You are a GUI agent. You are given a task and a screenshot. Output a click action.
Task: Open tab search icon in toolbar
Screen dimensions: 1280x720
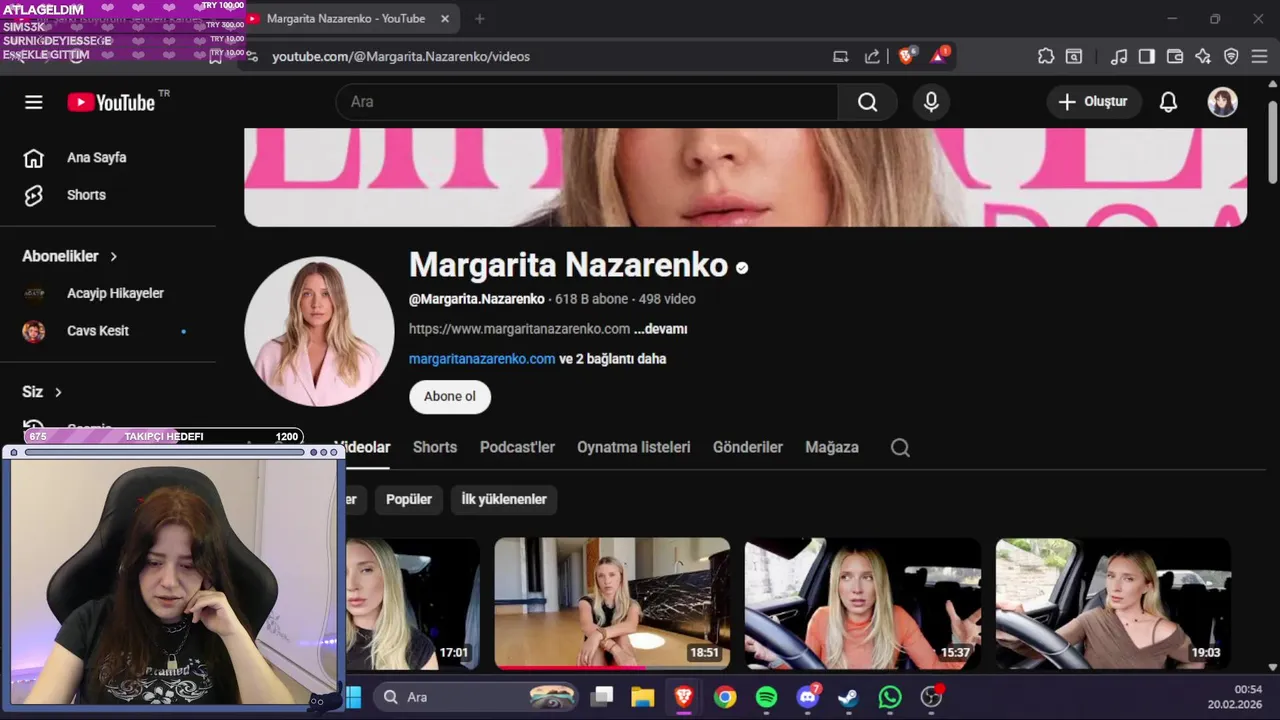1074,56
